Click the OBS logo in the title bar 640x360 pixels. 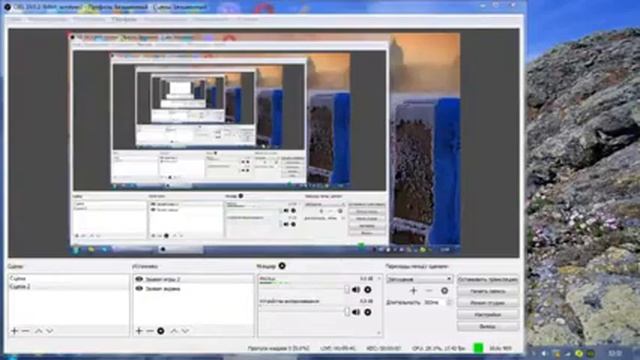tap(7, 7)
